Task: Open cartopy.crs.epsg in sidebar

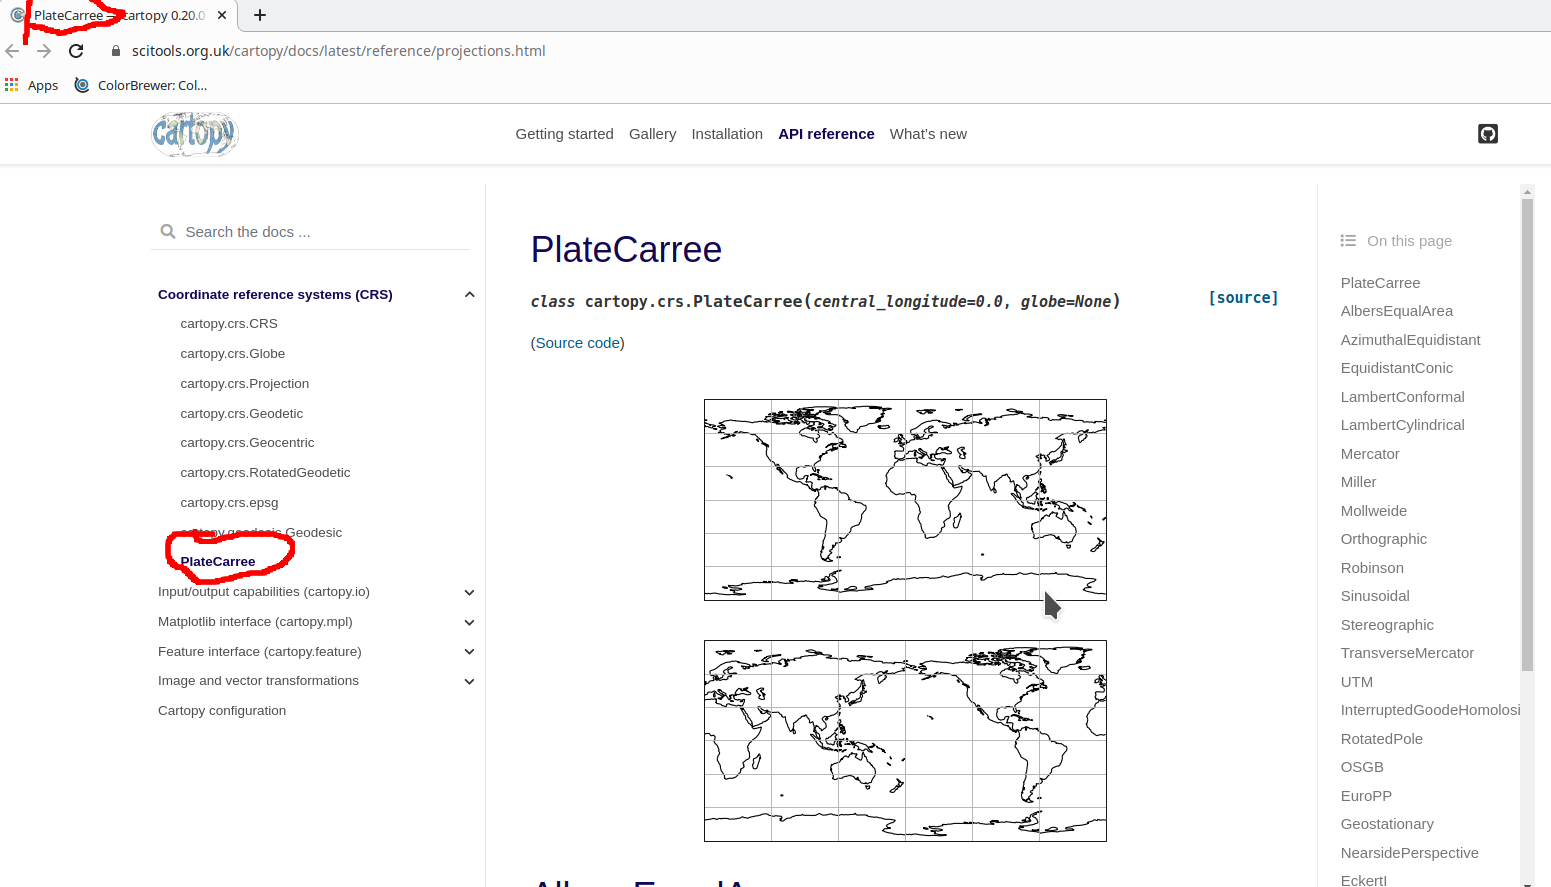Action: [229, 503]
